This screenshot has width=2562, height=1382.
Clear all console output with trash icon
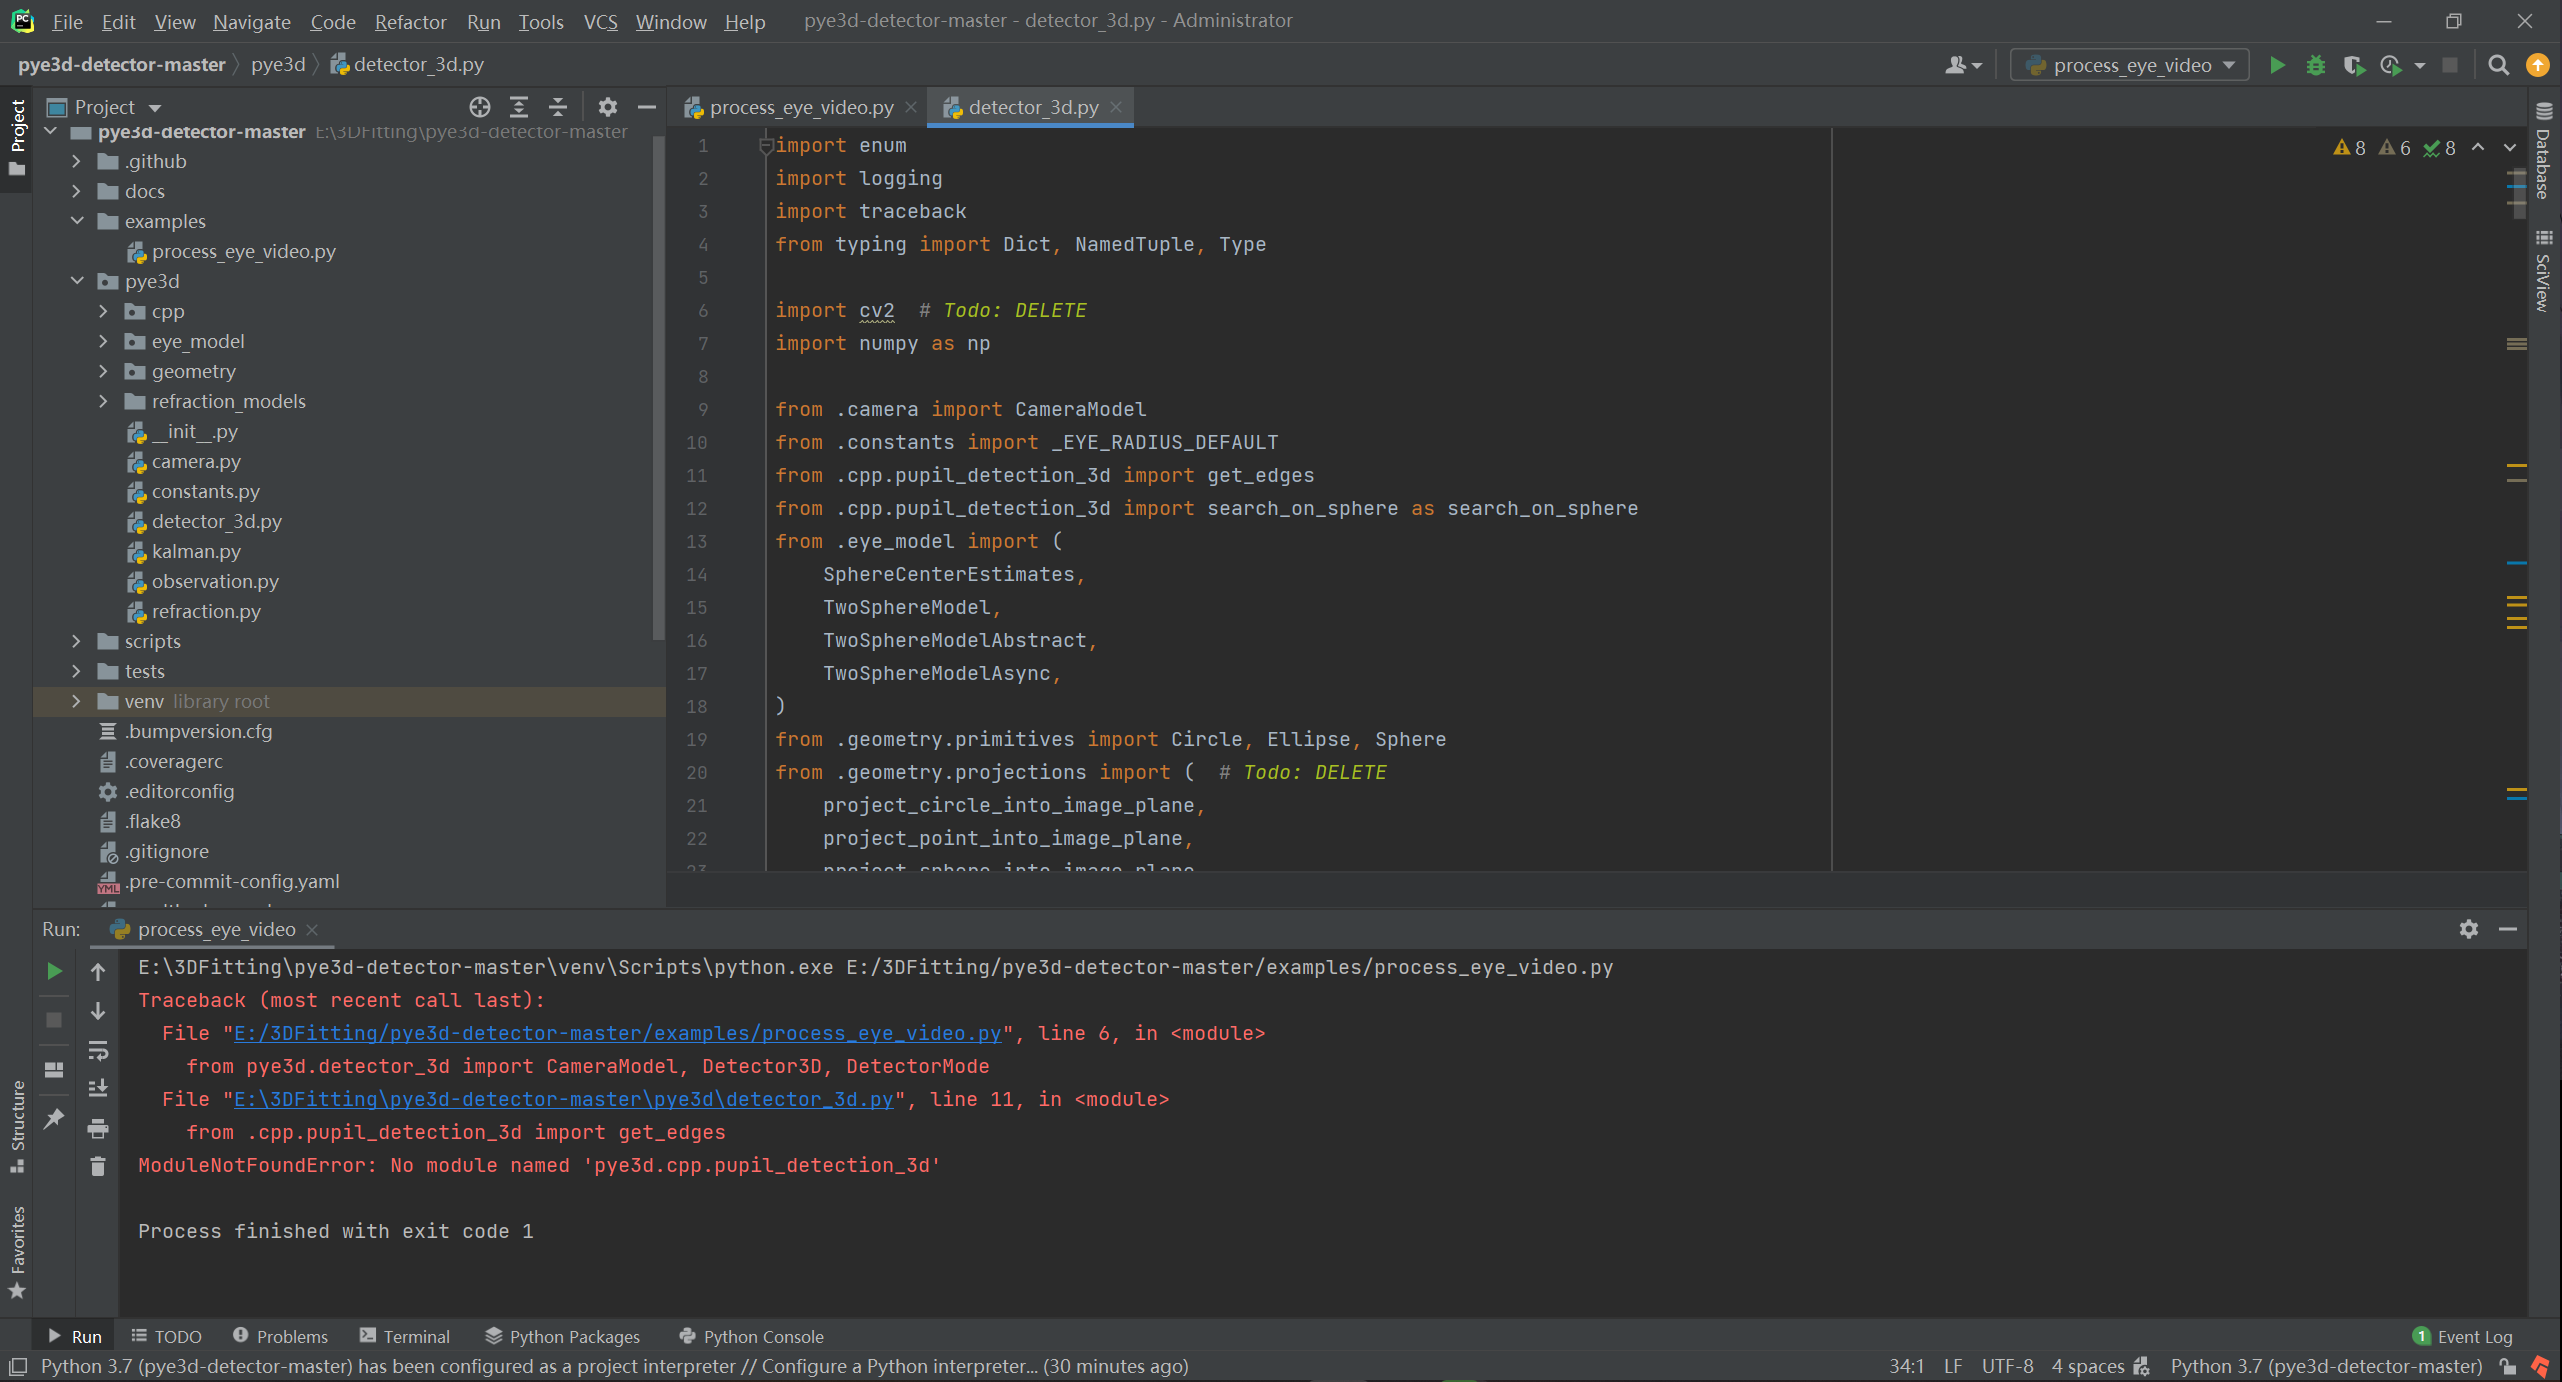[98, 1167]
